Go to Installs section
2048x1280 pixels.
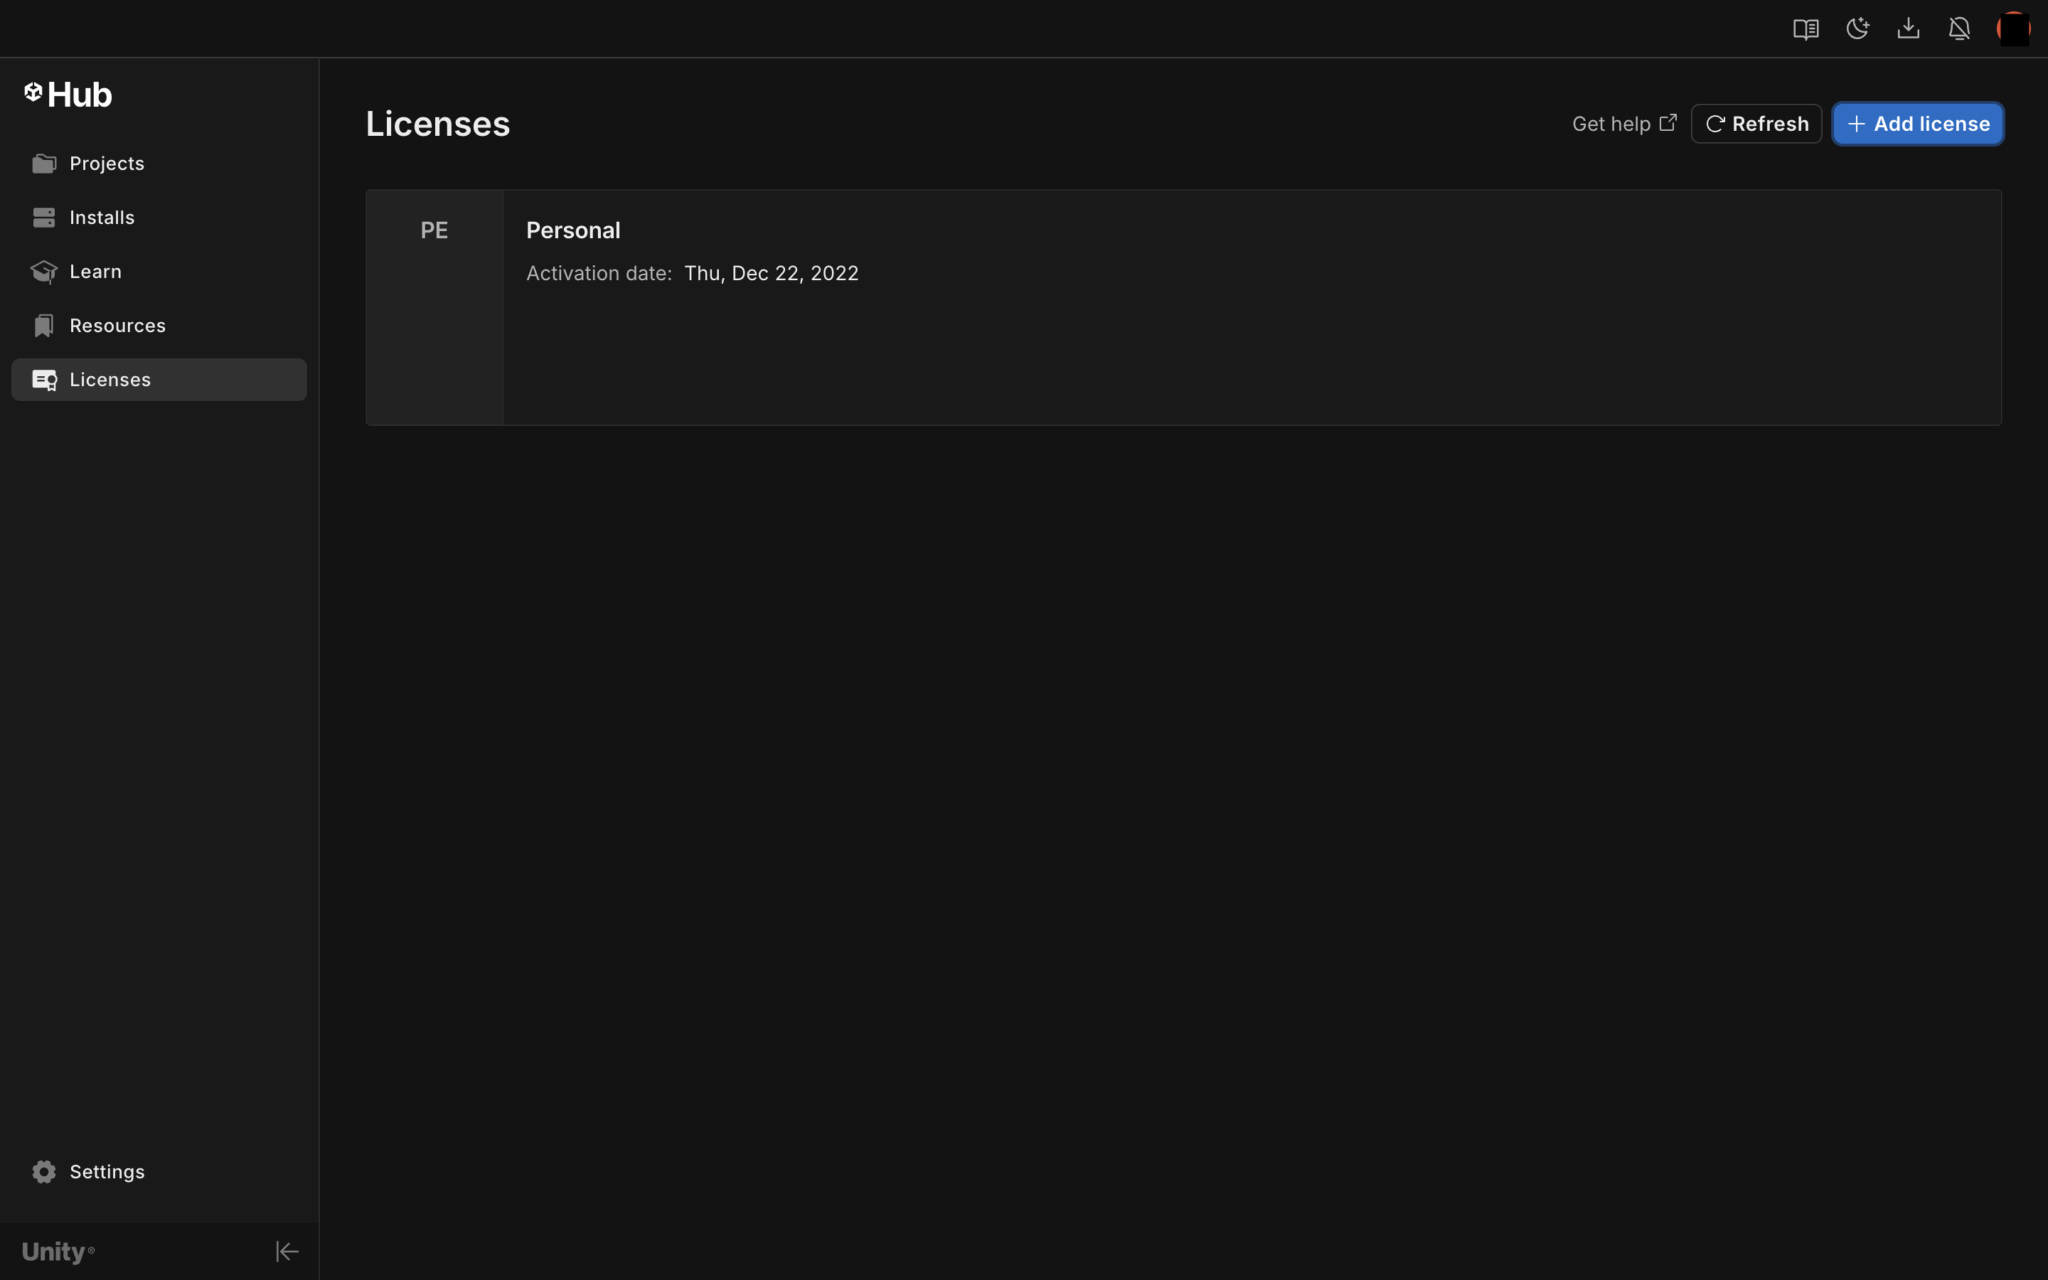(102, 217)
